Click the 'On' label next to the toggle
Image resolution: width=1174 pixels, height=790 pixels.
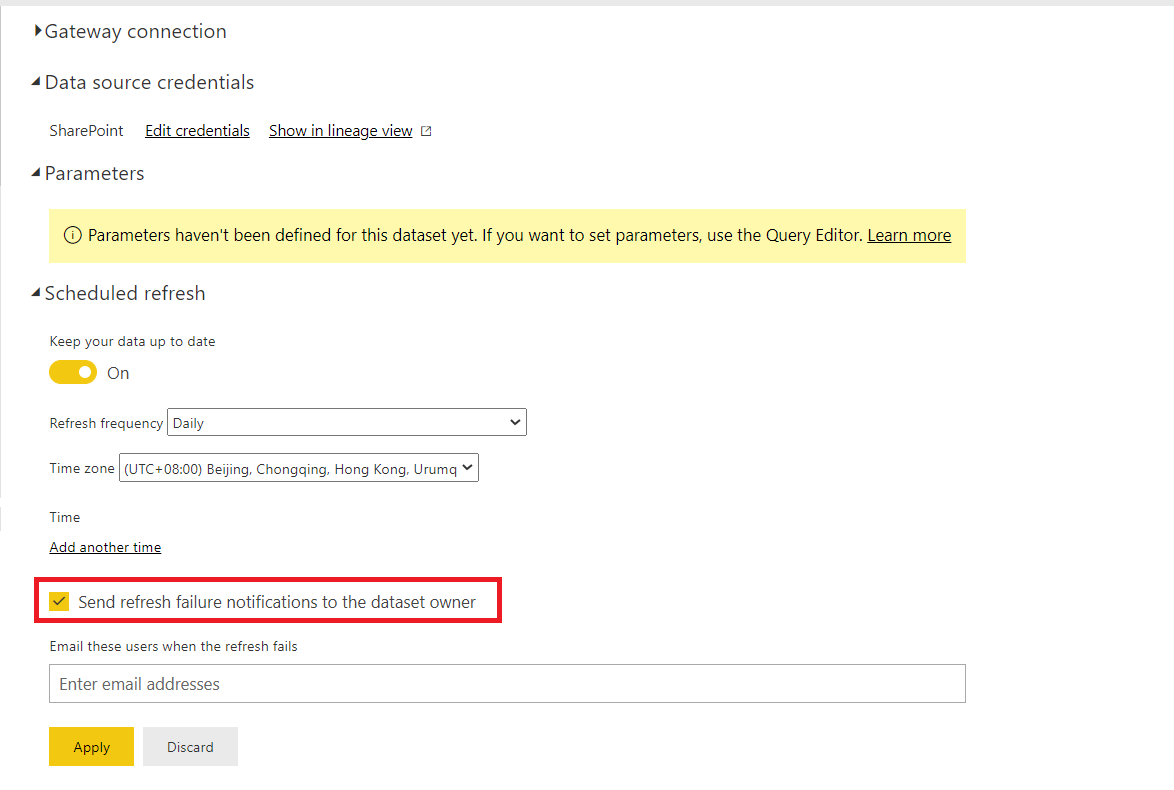point(118,373)
